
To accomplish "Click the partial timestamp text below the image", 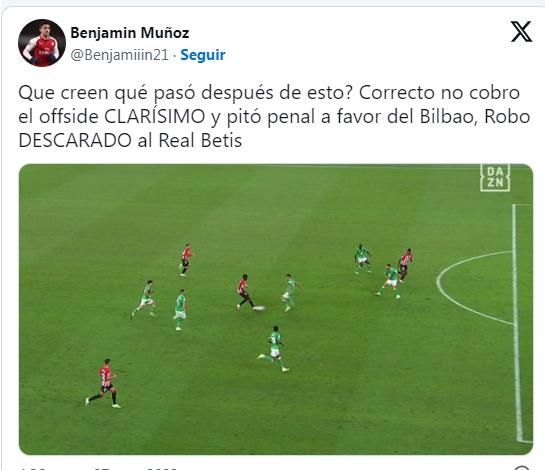I will pos(99,468).
